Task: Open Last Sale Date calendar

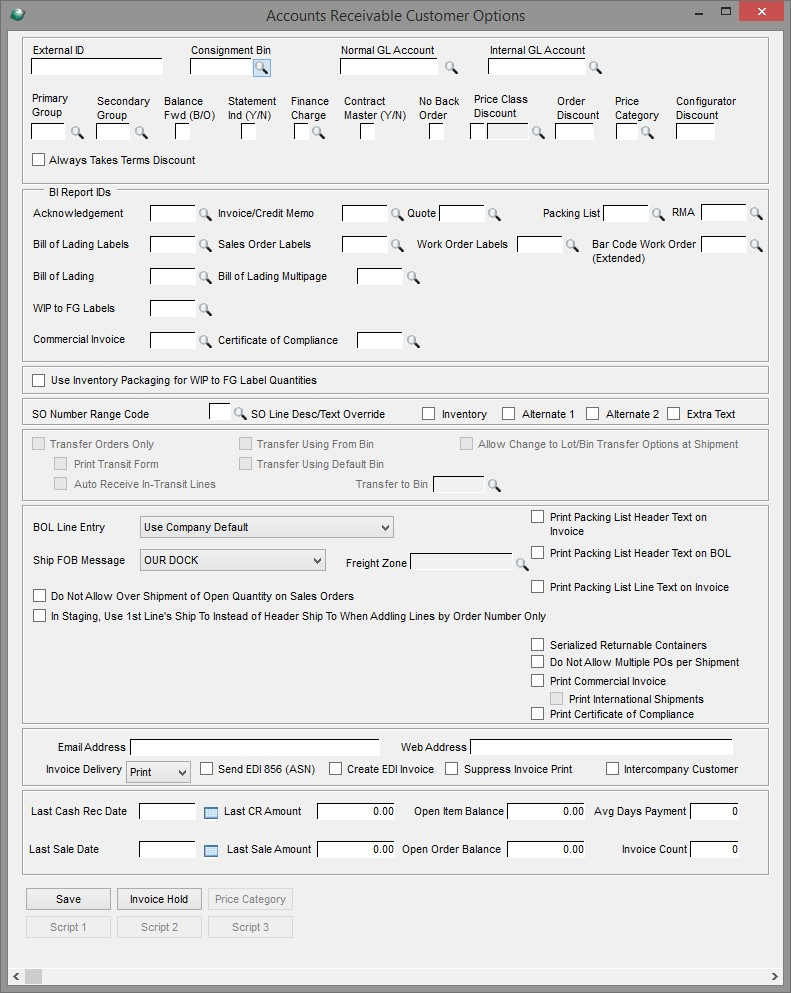Action: [x=211, y=850]
